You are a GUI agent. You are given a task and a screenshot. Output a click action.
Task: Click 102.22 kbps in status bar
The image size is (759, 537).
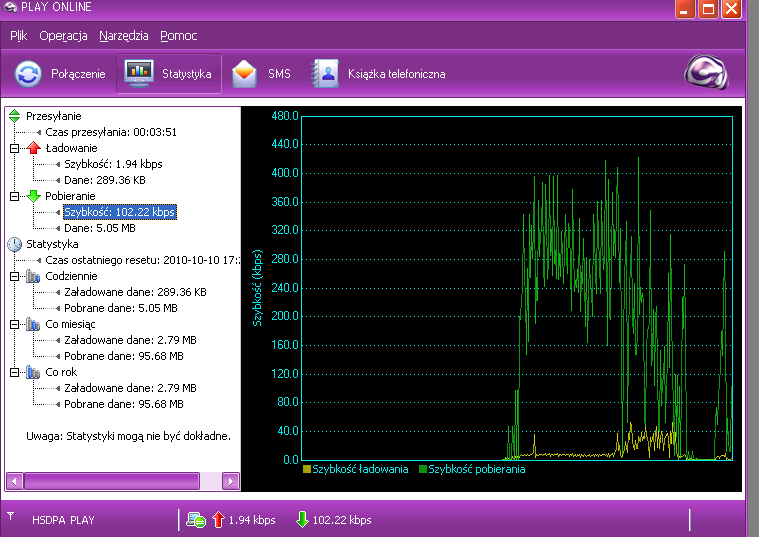pos(342,520)
